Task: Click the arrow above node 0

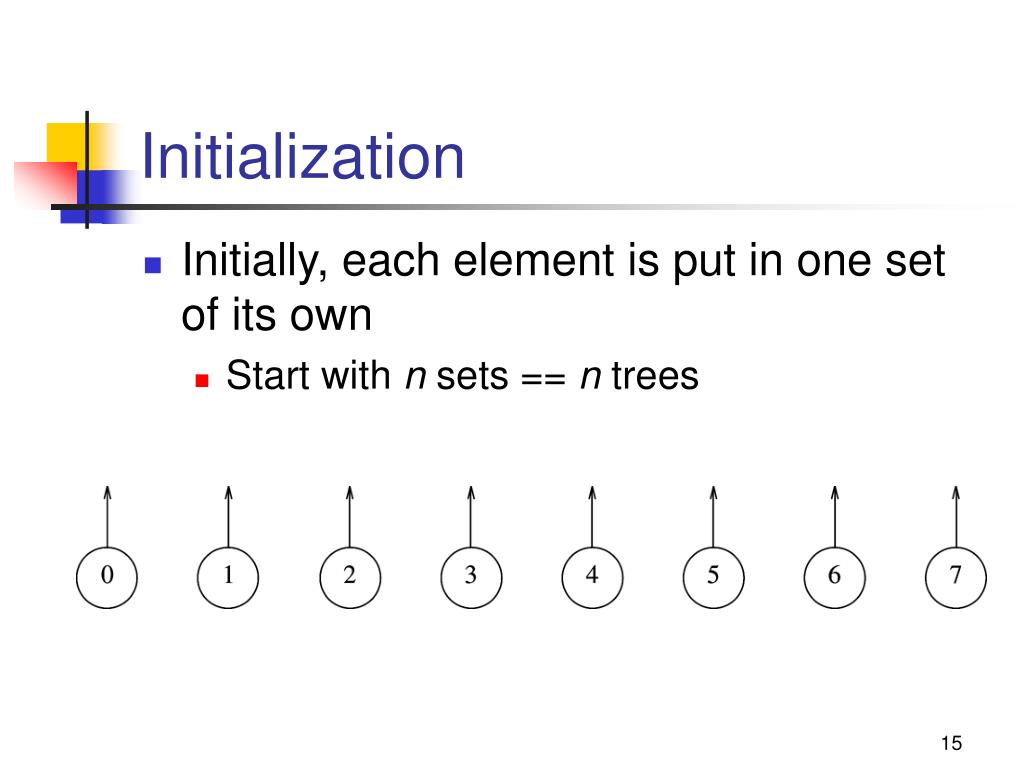Action: pos(107,516)
